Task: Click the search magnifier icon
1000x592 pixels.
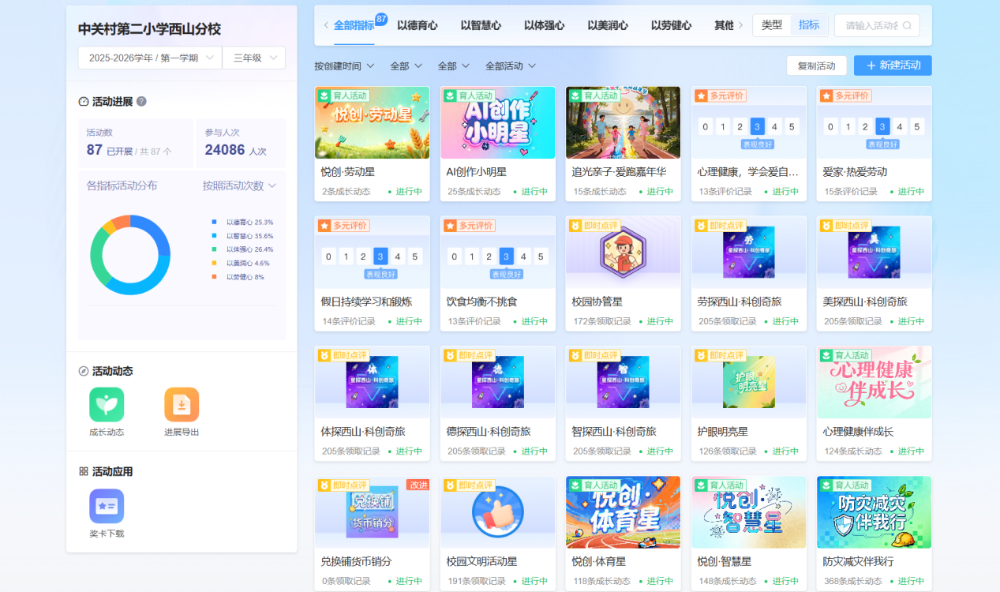Action: [x=907, y=26]
